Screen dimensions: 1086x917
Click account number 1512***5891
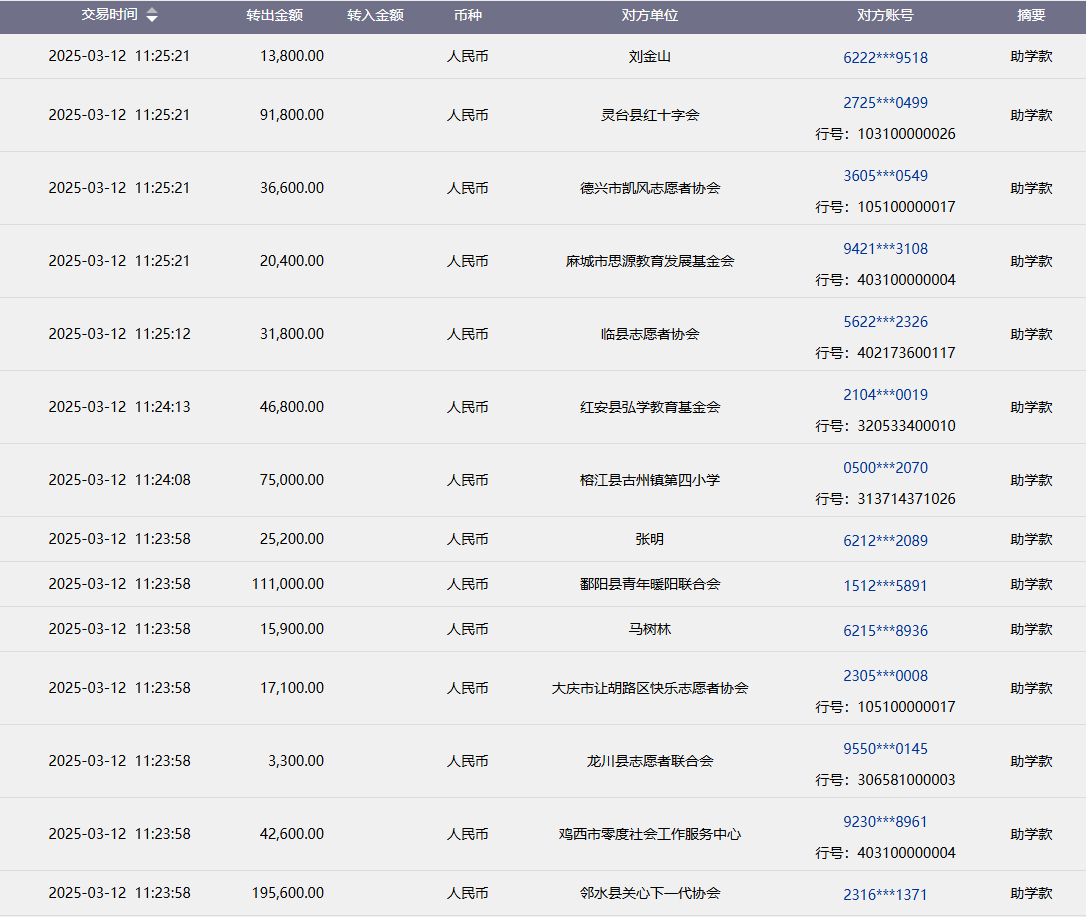[x=885, y=585]
